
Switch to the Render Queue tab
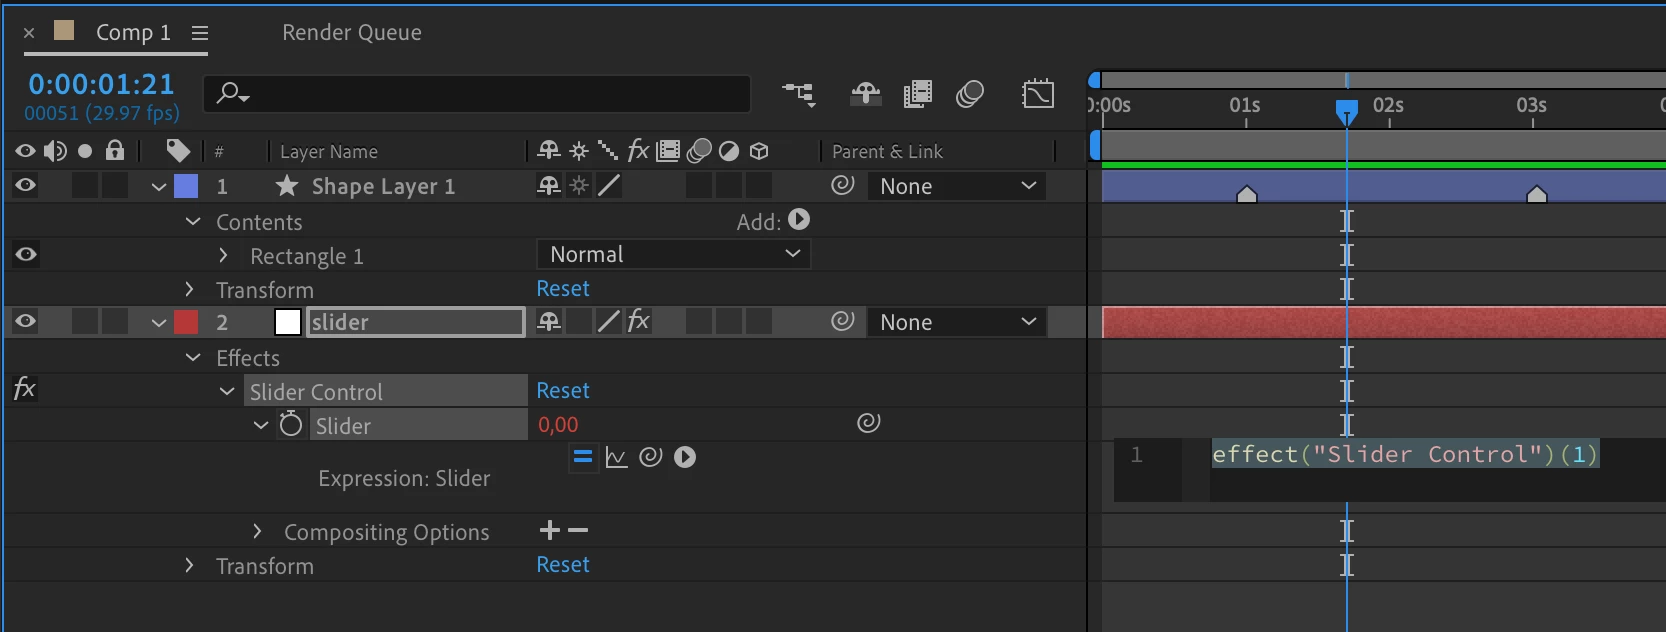(x=352, y=32)
